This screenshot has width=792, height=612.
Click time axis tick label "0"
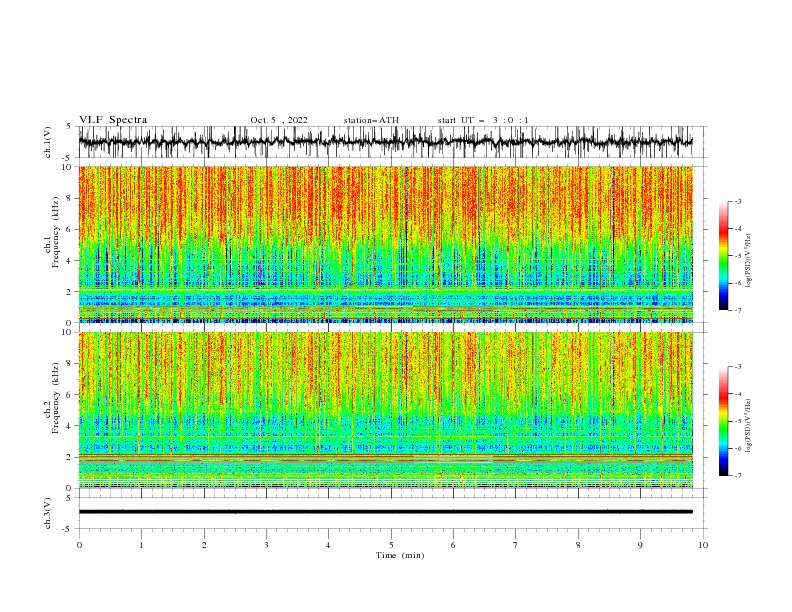[79, 545]
